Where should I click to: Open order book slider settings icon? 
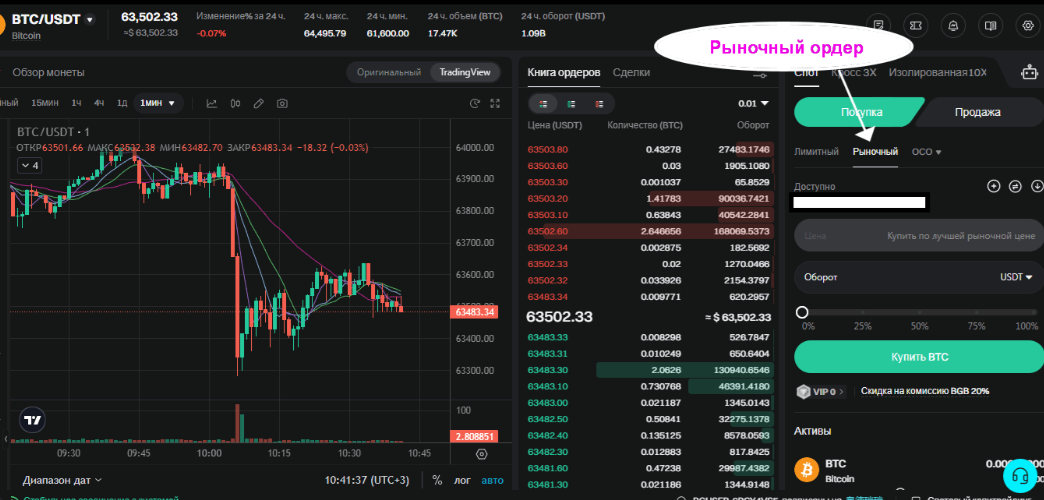pyautogui.click(x=760, y=76)
